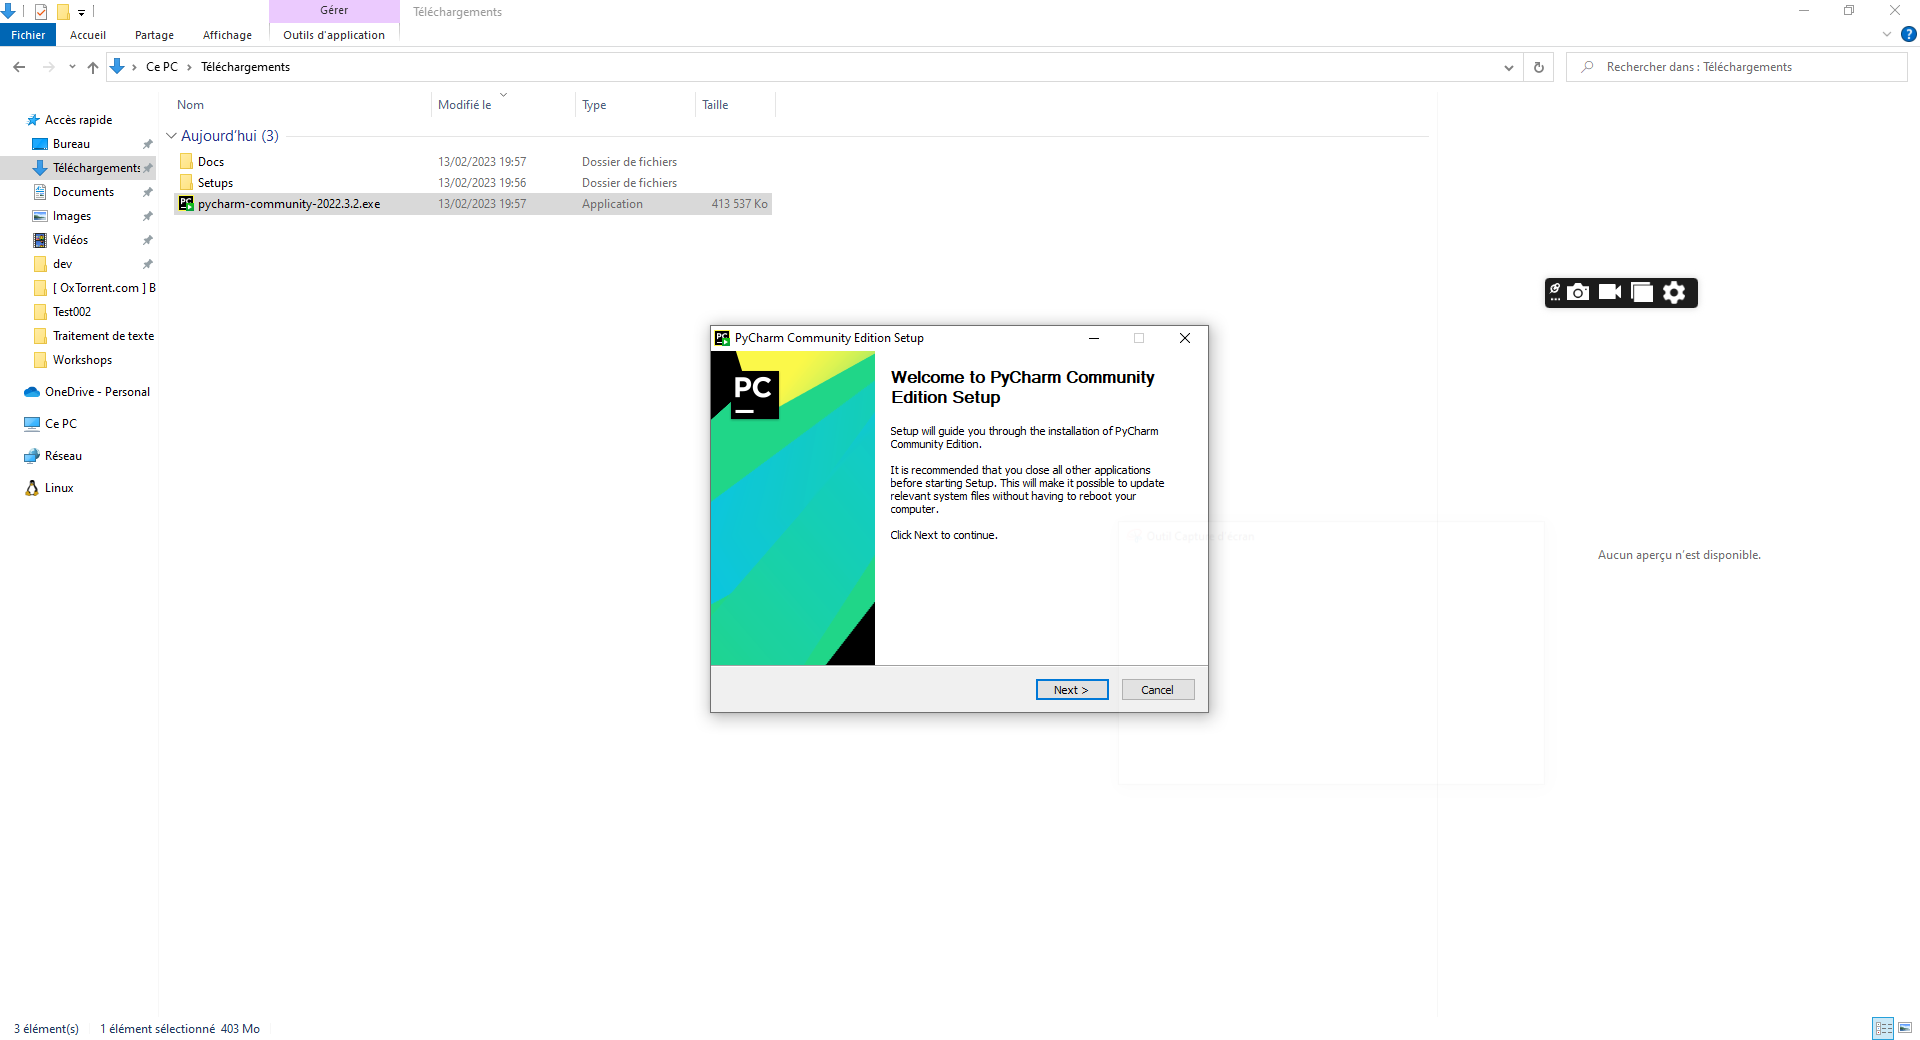Screen dimensions: 1920x1040
Task: Click the PyCharm icon in setup title bar
Action: [x=722, y=338]
